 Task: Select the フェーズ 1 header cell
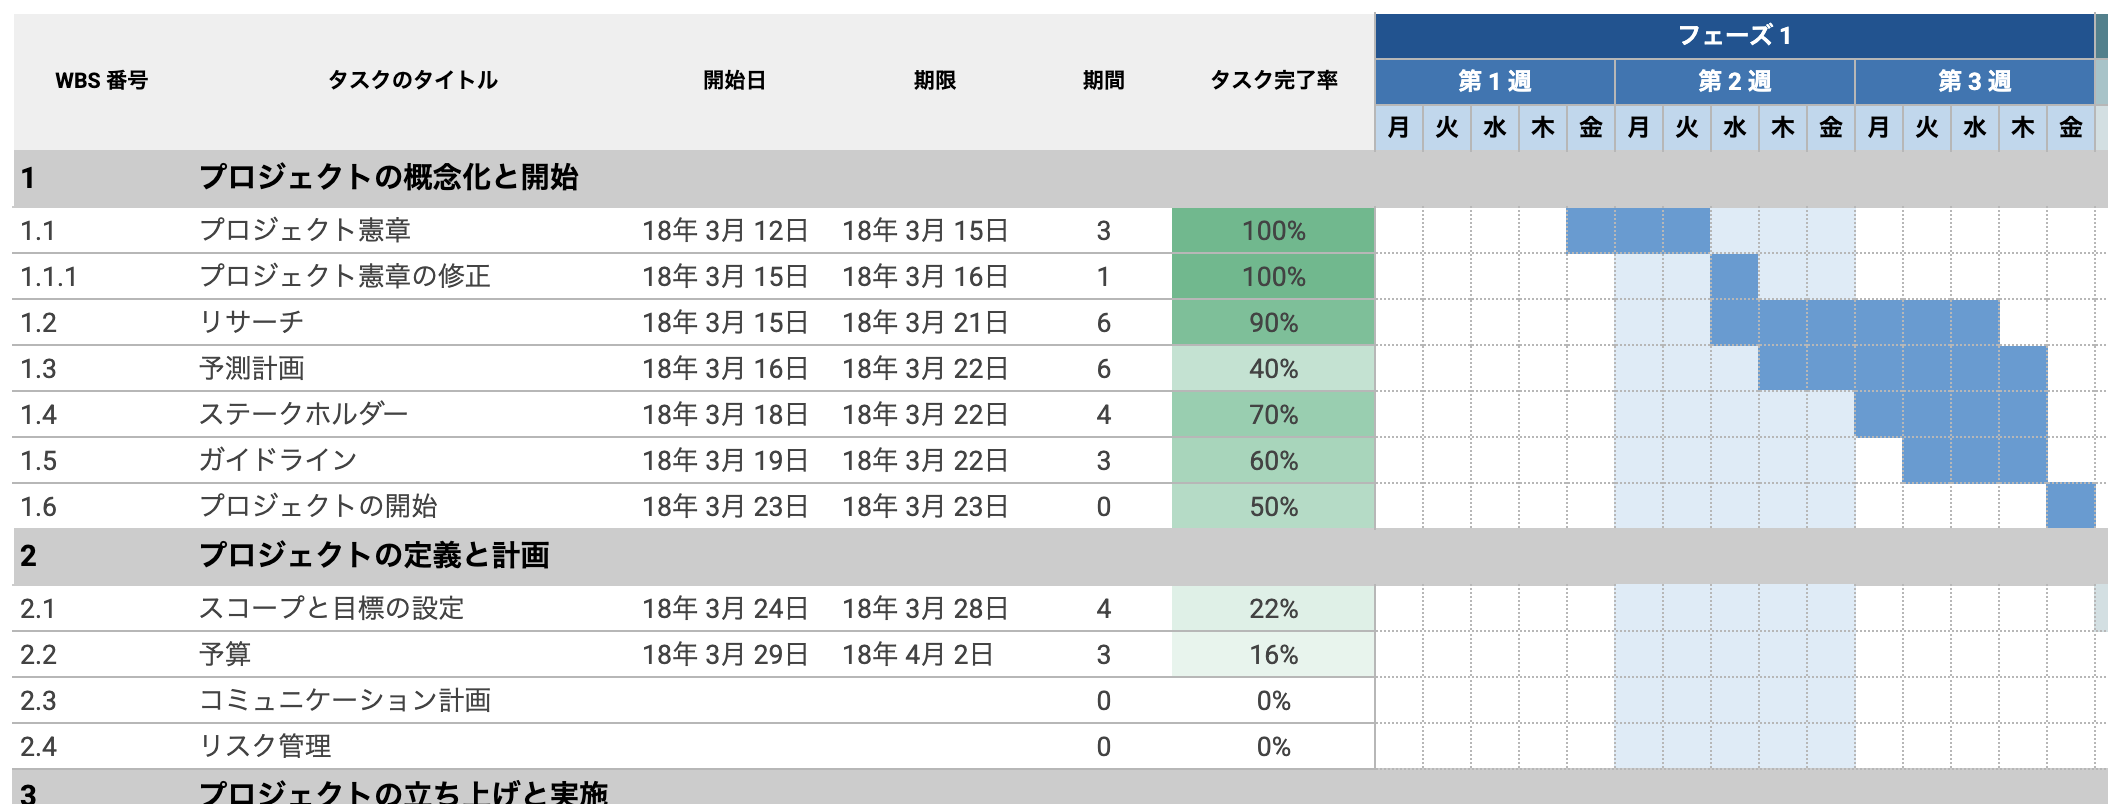tap(1734, 36)
